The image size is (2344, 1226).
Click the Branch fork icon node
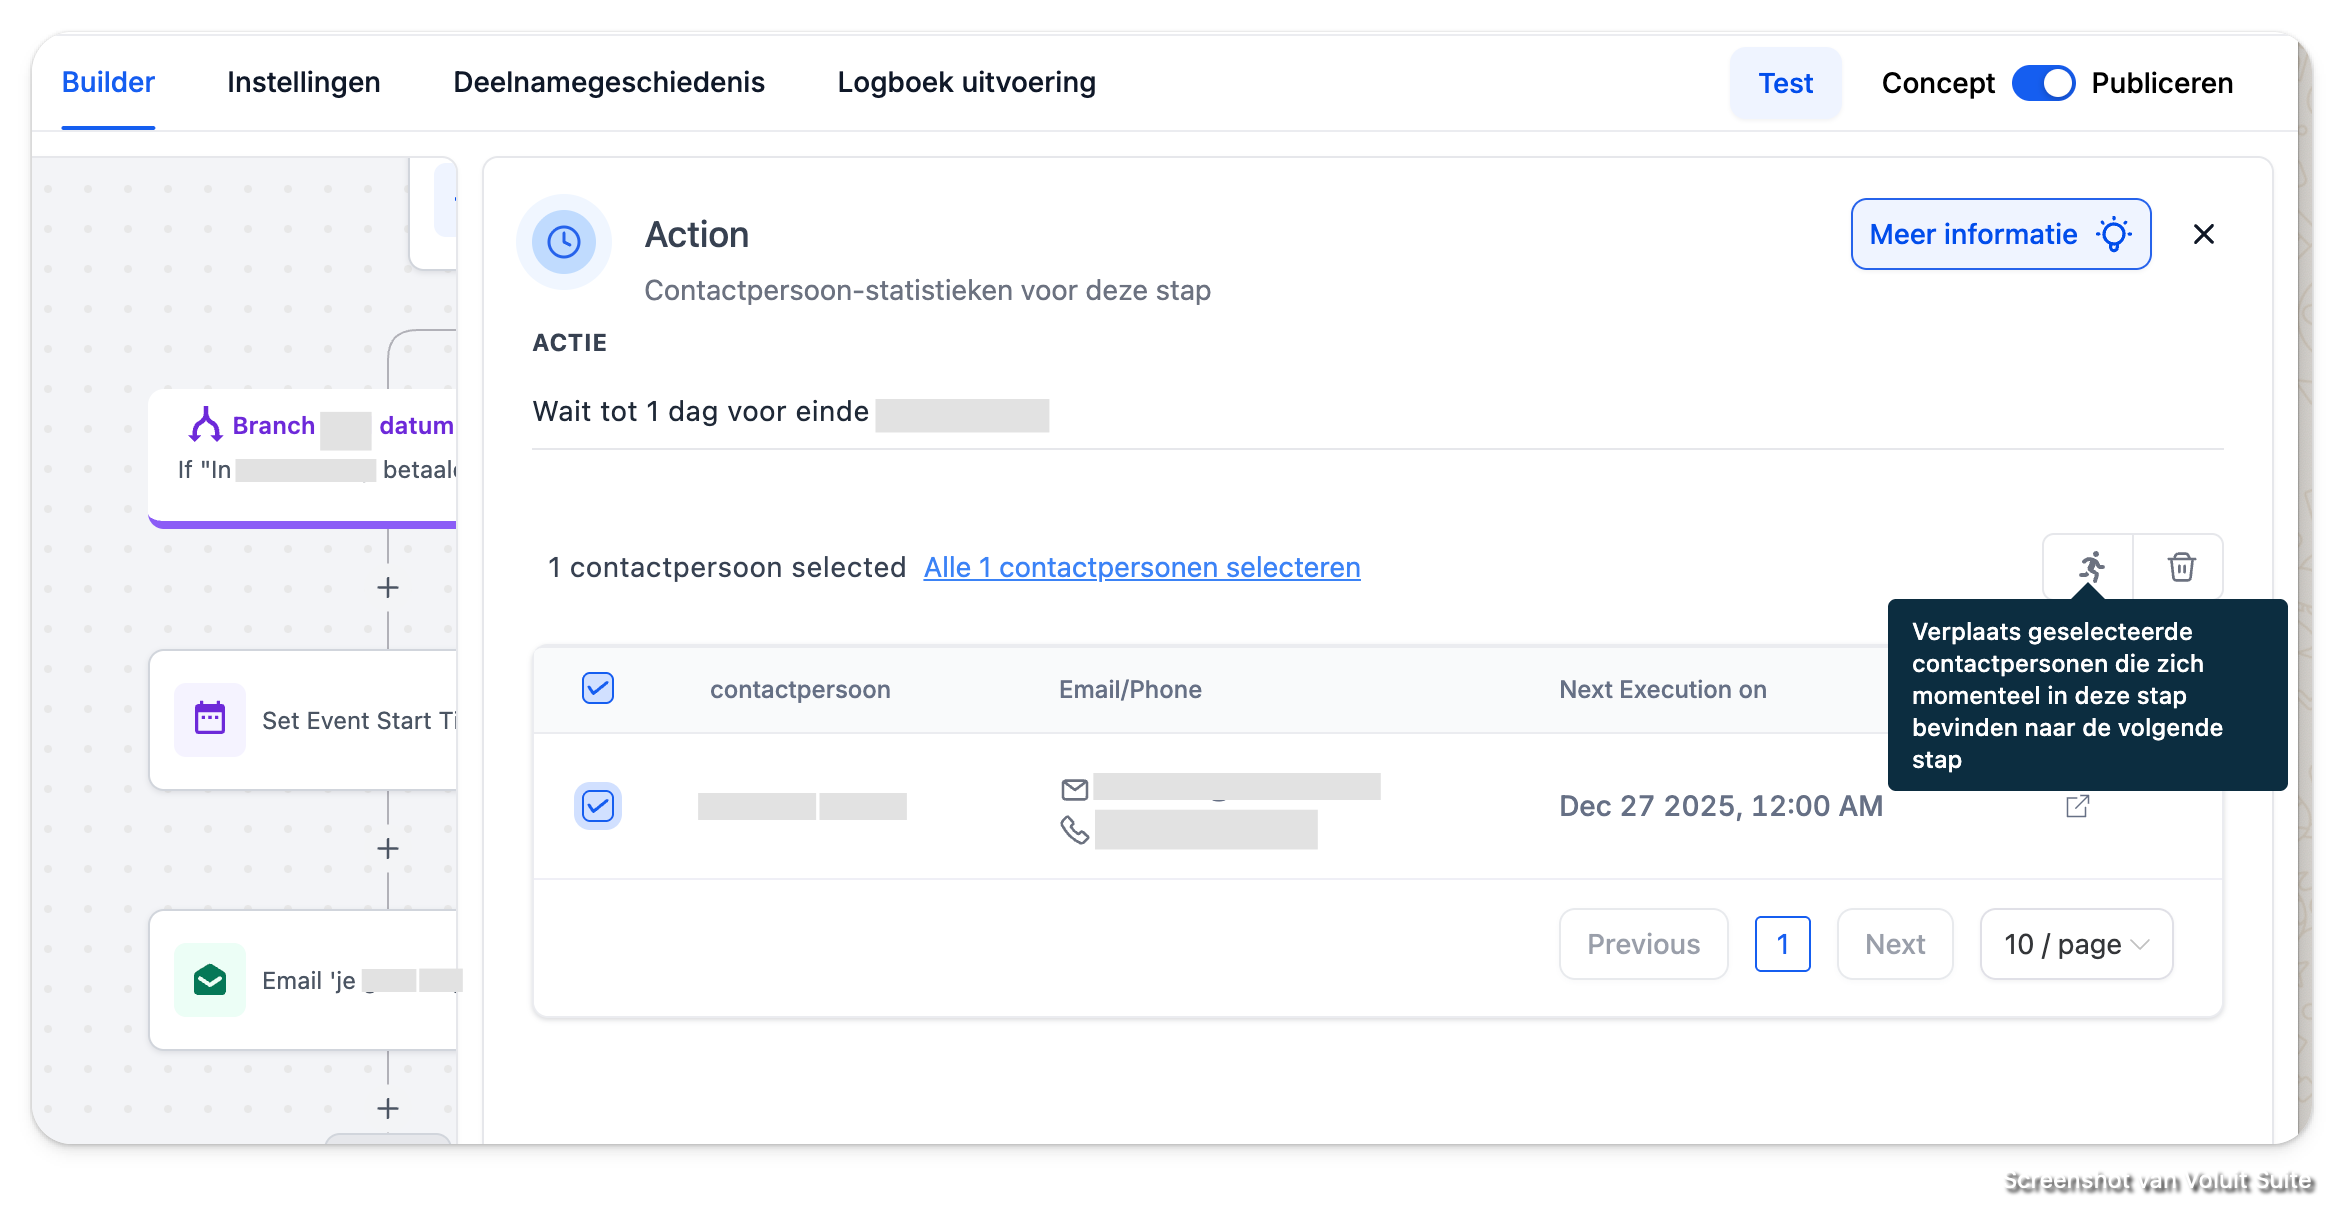(206, 425)
